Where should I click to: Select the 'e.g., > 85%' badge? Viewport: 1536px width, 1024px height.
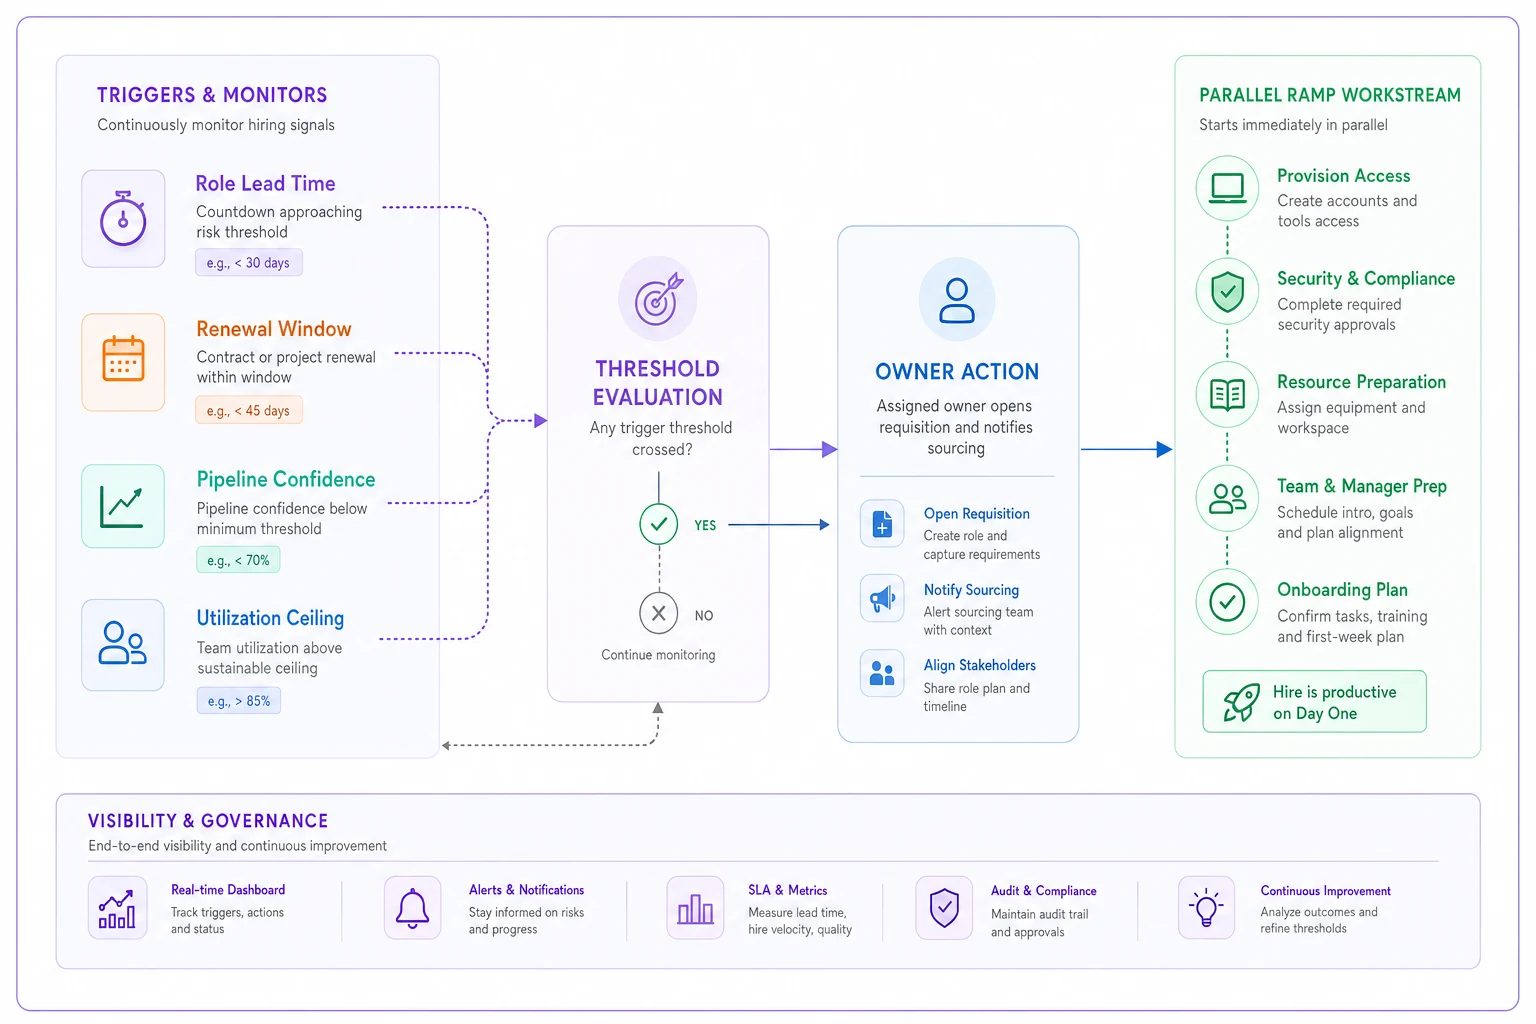pyautogui.click(x=239, y=701)
